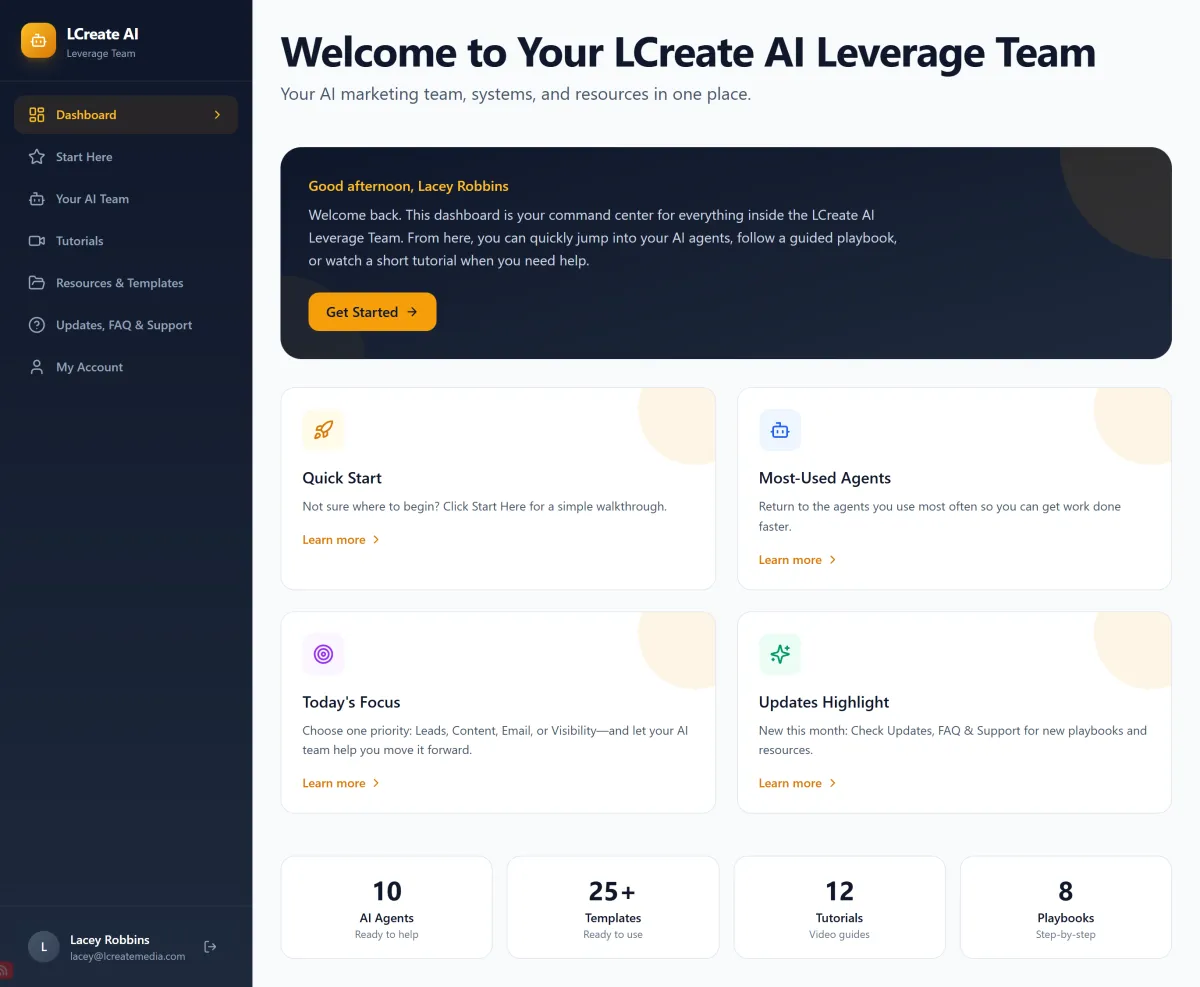Click the Ready to help text under AI Agents
The image size is (1200, 987).
point(386,935)
